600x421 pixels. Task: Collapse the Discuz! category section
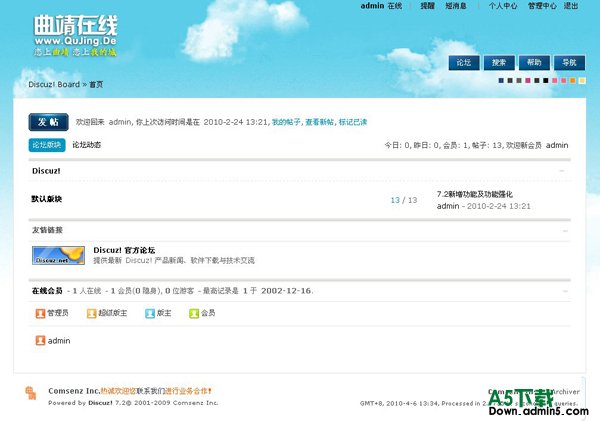tap(562, 171)
